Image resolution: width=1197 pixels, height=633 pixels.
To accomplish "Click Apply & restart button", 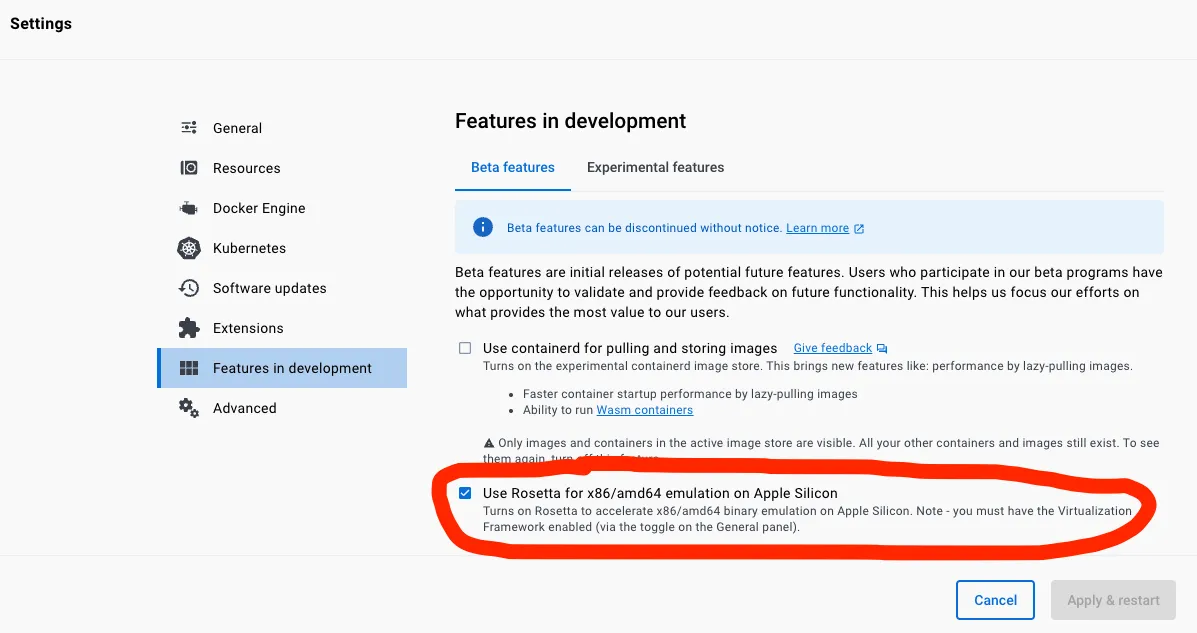I will tap(1113, 600).
